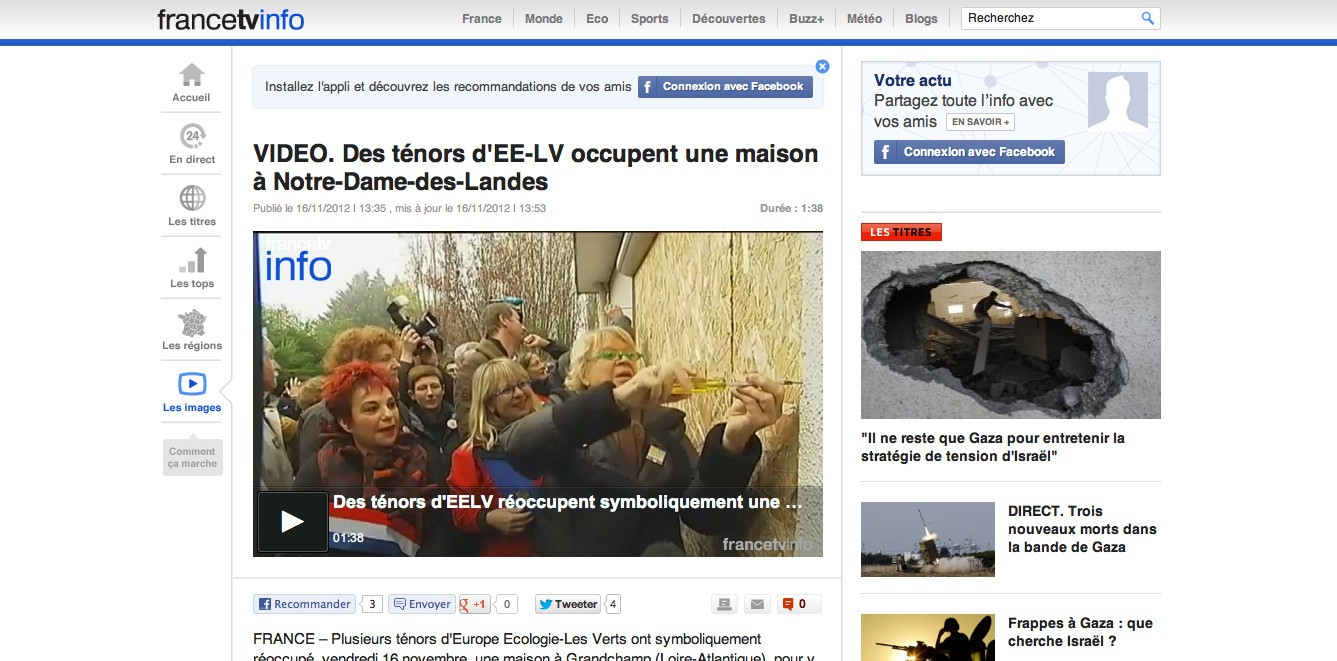
Task: Open the Les régions map icon
Action: click(192, 322)
